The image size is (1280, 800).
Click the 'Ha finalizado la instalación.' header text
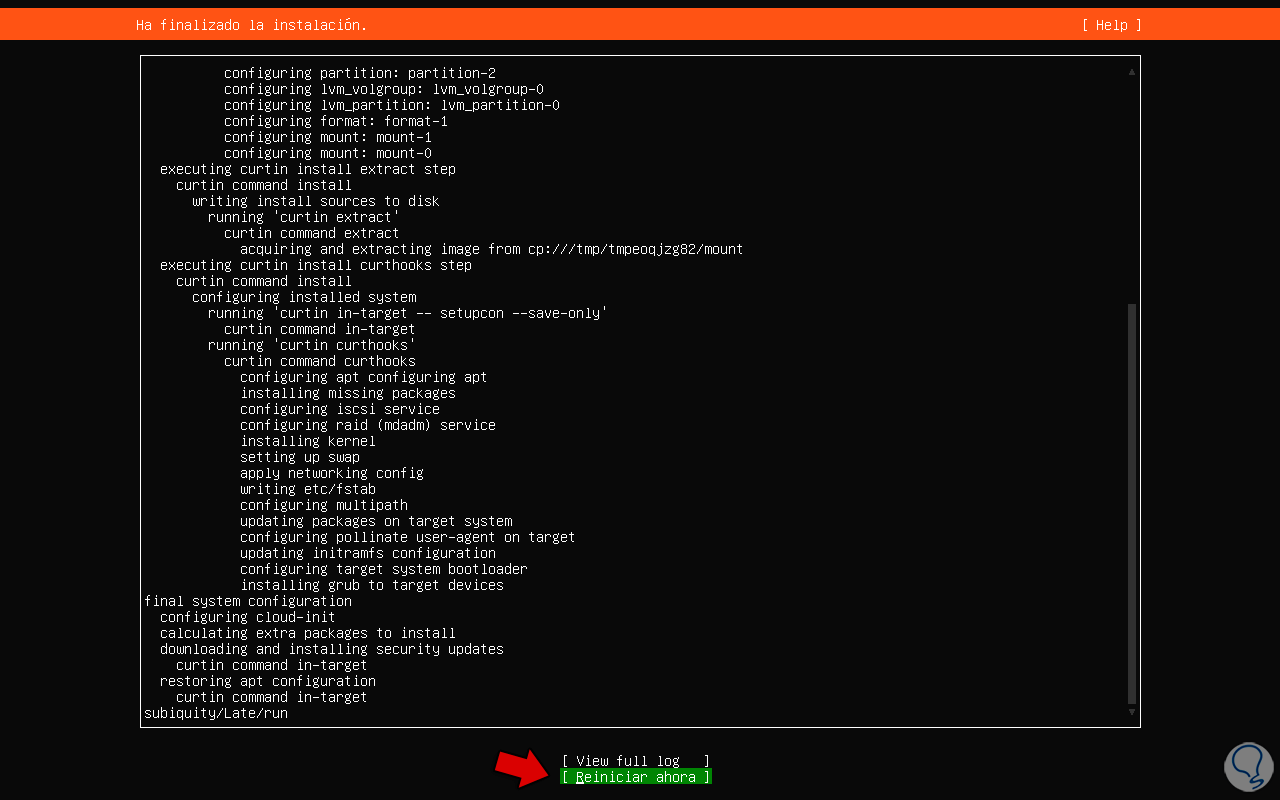(x=252, y=25)
